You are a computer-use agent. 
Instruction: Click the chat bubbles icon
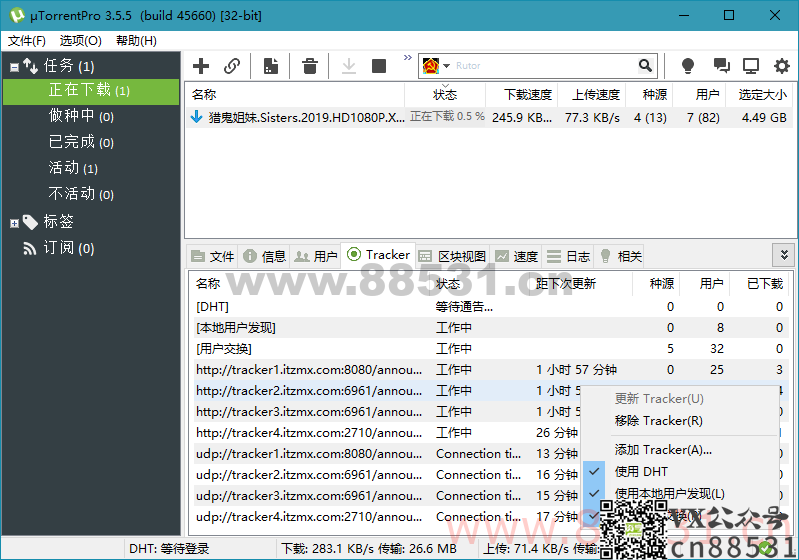(721, 66)
